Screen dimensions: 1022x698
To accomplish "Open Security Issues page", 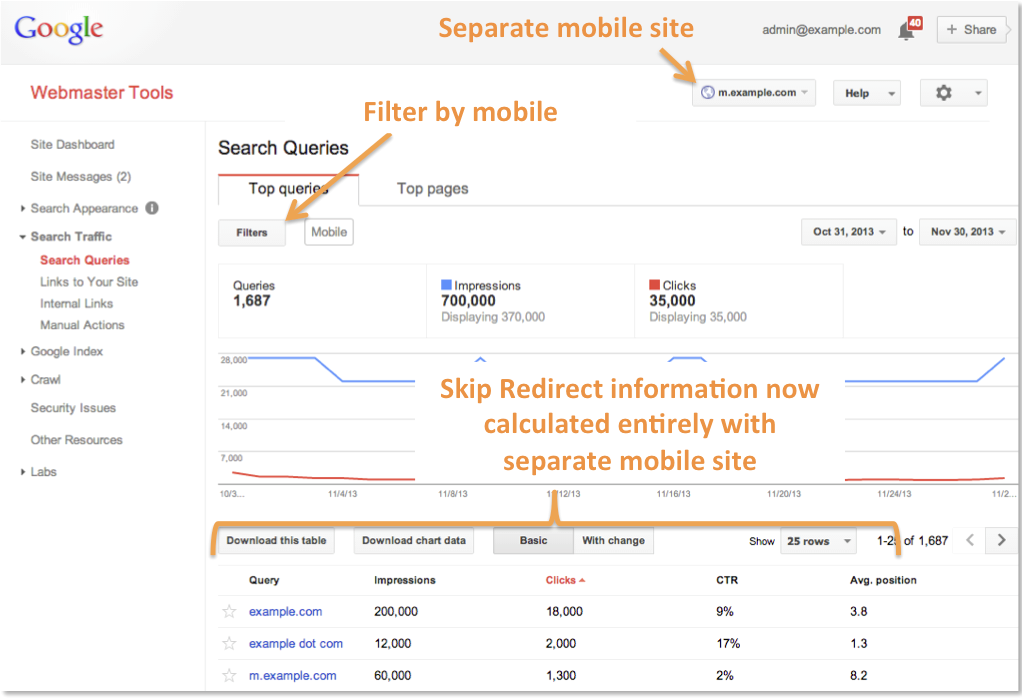I will point(73,408).
